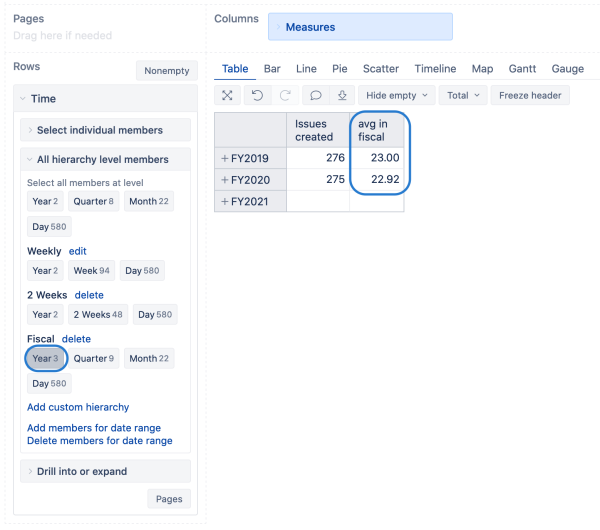Select Weekly hierarchy Day 580 level
Viewport: 600px width, 530px height.
point(142,271)
